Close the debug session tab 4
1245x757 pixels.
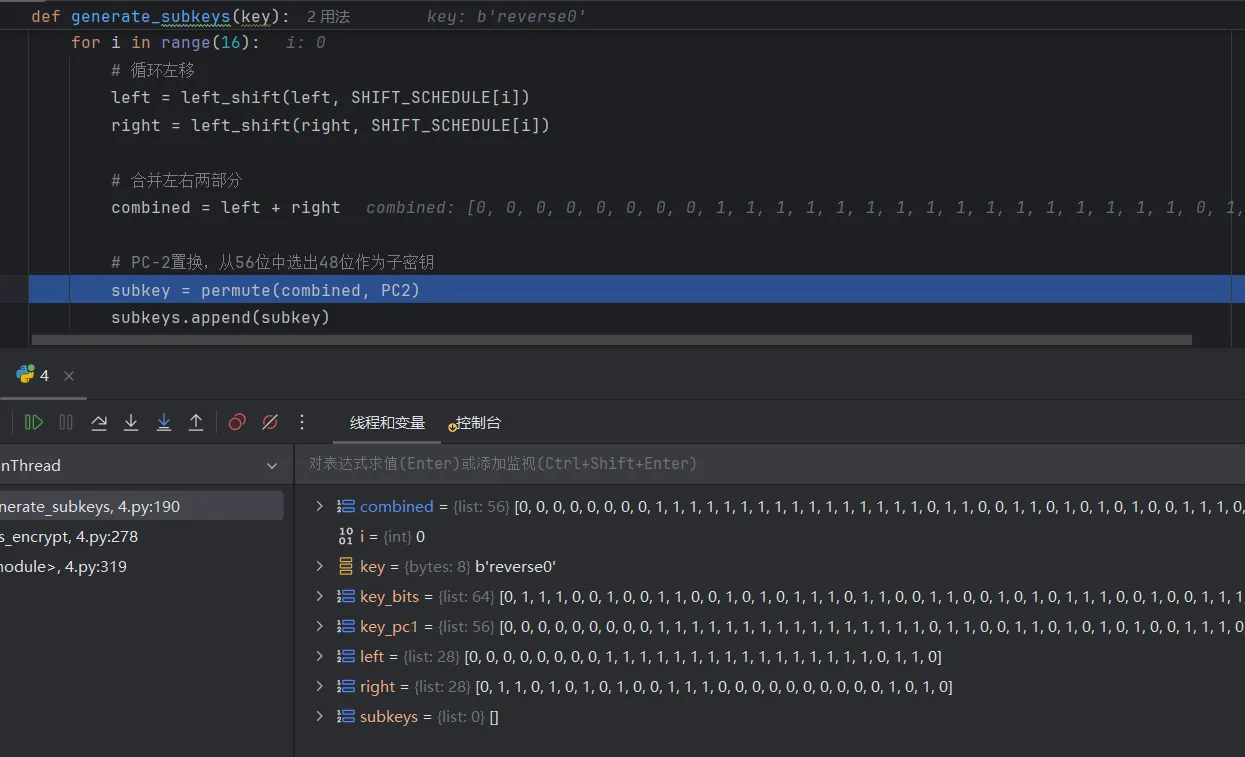pos(69,376)
